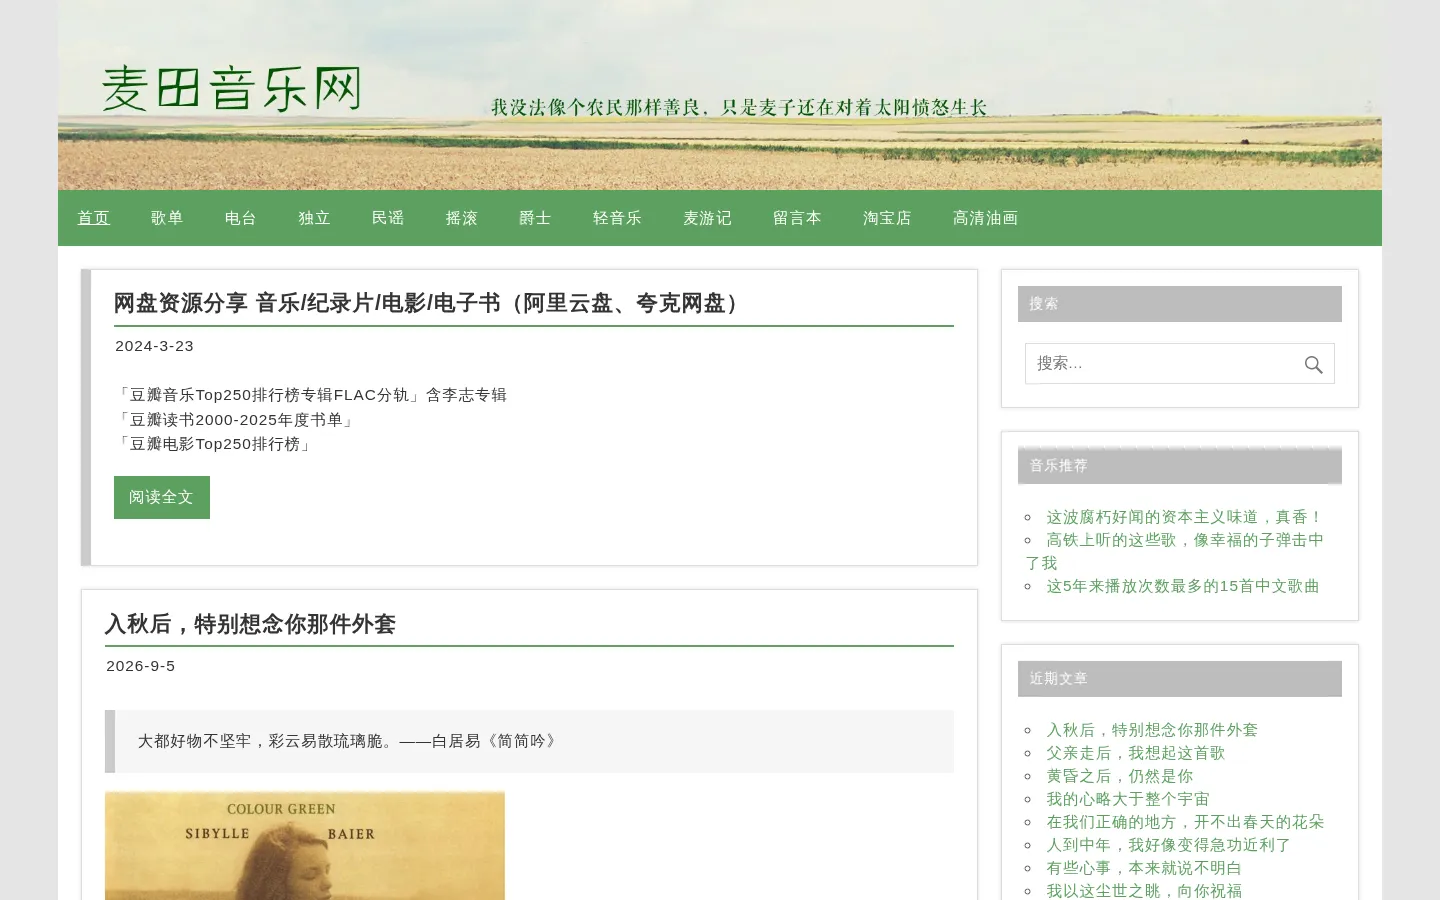Open recent post 我的心略大于整个宇宙

coord(1128,799)
